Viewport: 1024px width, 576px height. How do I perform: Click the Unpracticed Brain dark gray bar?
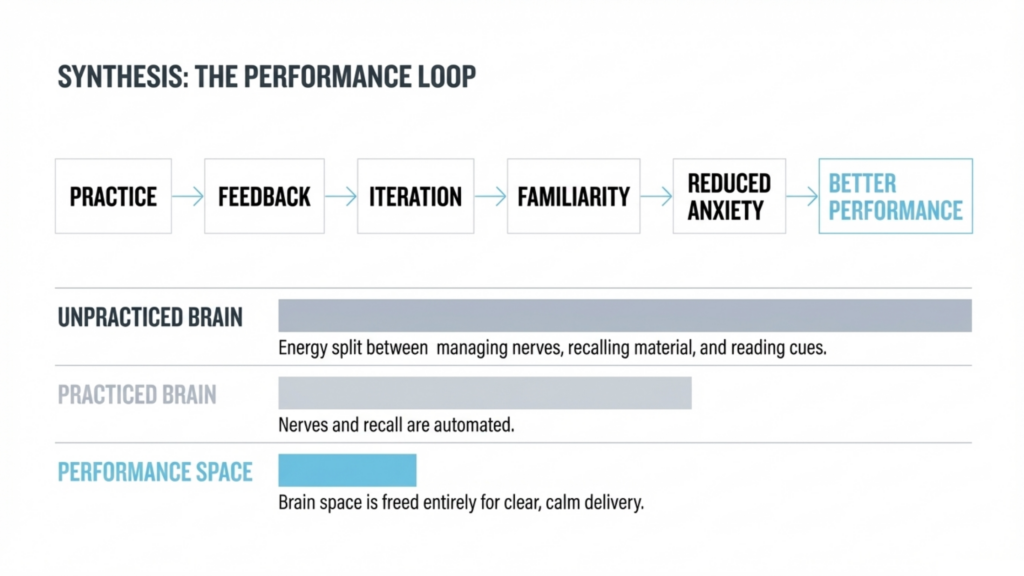pos(625,316)
